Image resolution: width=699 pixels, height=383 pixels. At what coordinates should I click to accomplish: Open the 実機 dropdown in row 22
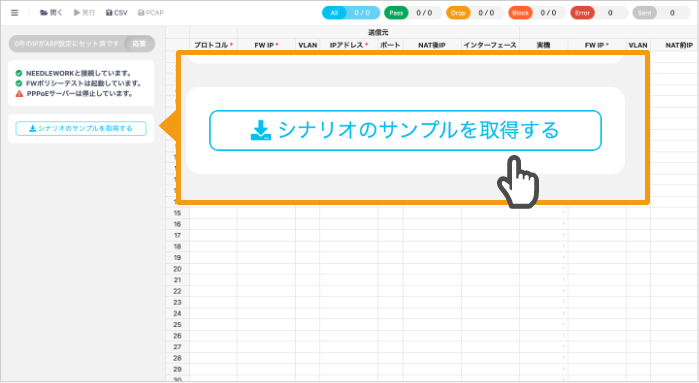pyautogui.click(x=563, y=291)
